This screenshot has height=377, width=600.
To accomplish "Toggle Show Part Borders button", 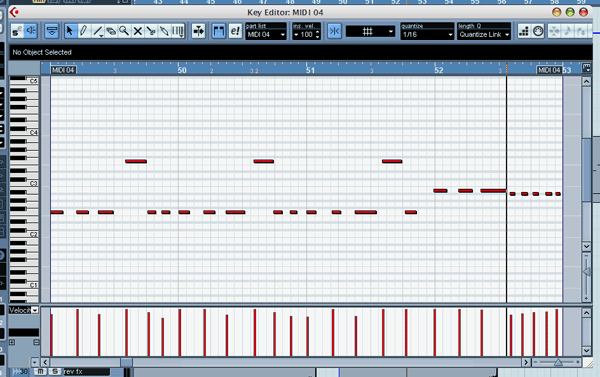I will (219, 31).
